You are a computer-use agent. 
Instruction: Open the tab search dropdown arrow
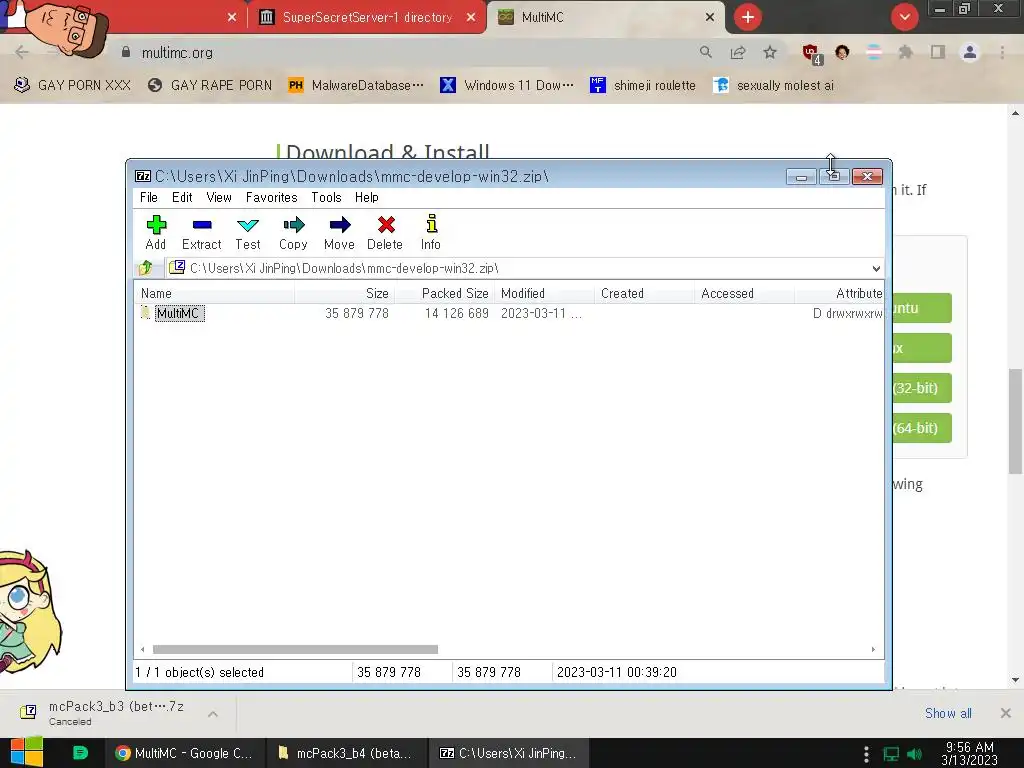tap(904, 17)
